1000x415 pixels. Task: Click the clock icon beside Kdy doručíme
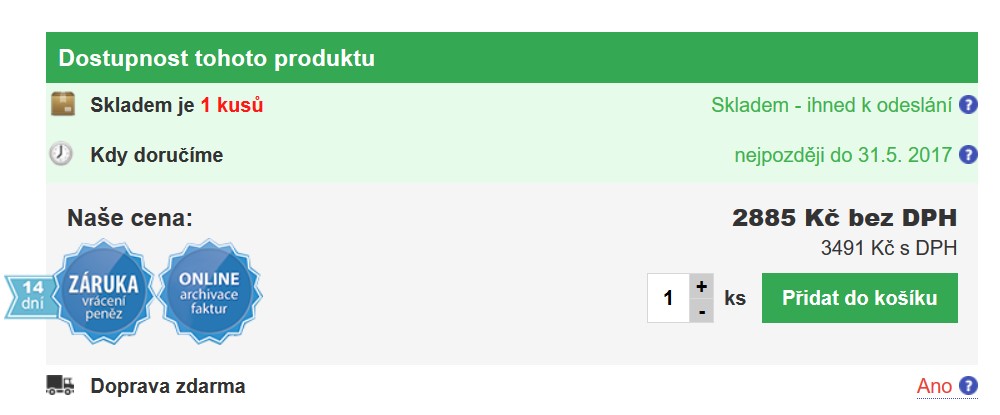click(x=61, y=154)
